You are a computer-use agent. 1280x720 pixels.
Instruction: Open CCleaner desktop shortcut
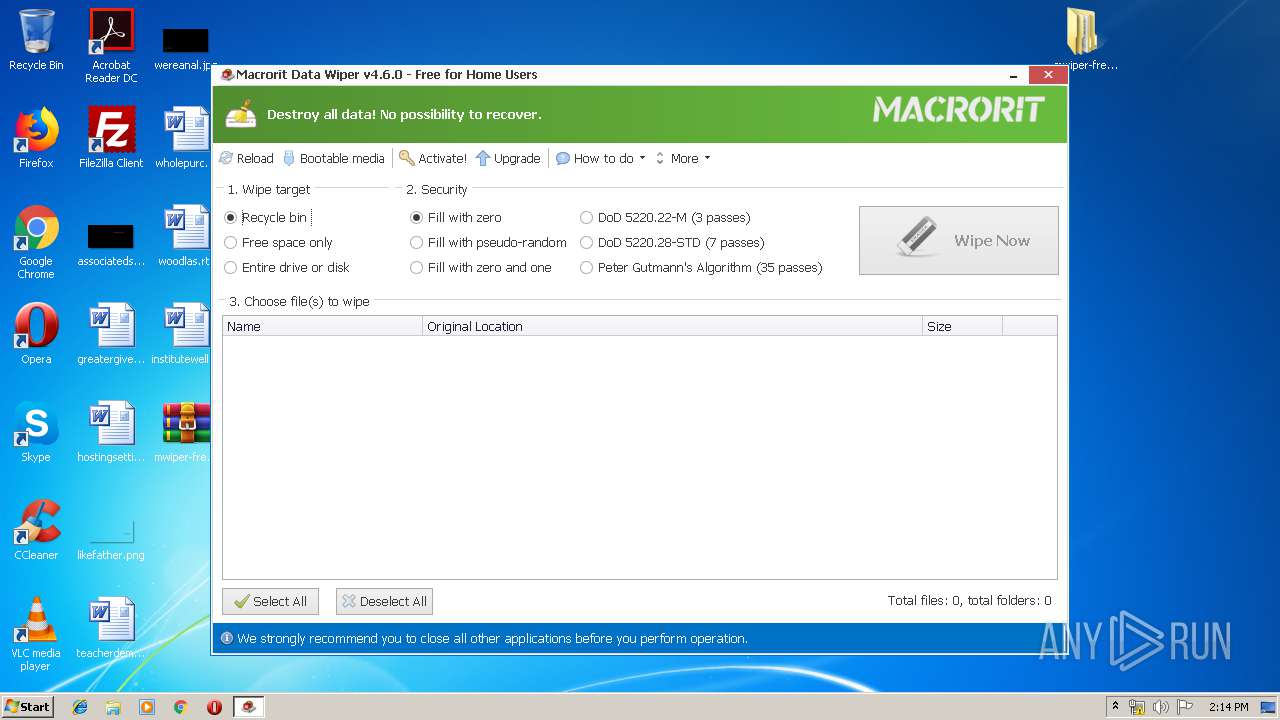36,530
